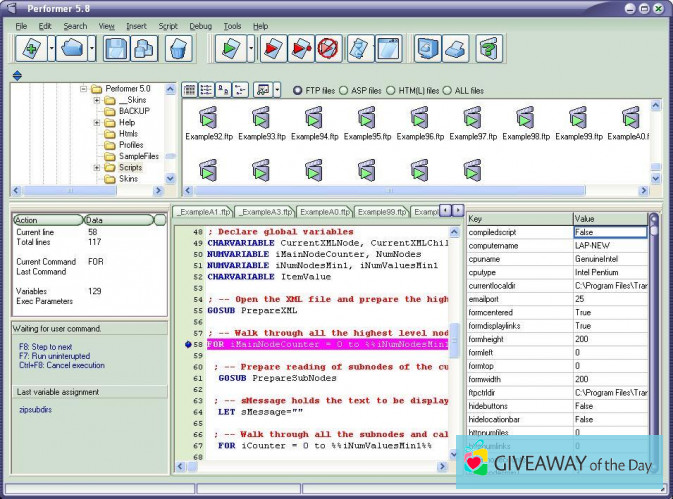Expand the Help folder tree node

coord(97,123)
